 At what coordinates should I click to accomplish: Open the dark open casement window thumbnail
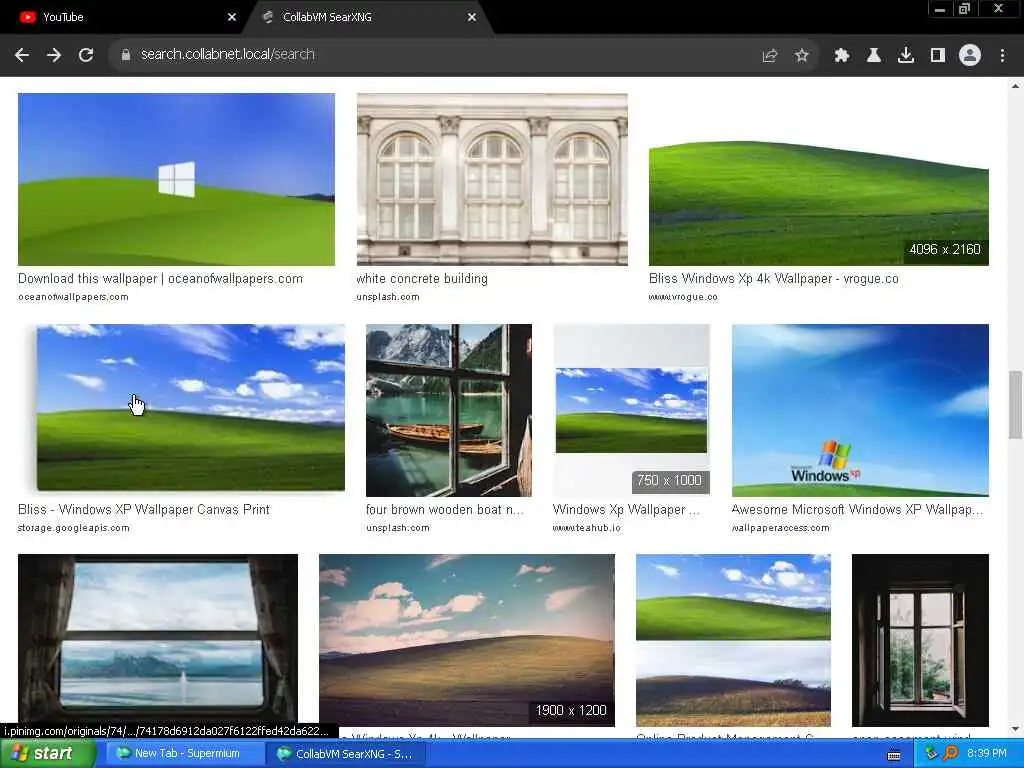[x=920, y=640]
